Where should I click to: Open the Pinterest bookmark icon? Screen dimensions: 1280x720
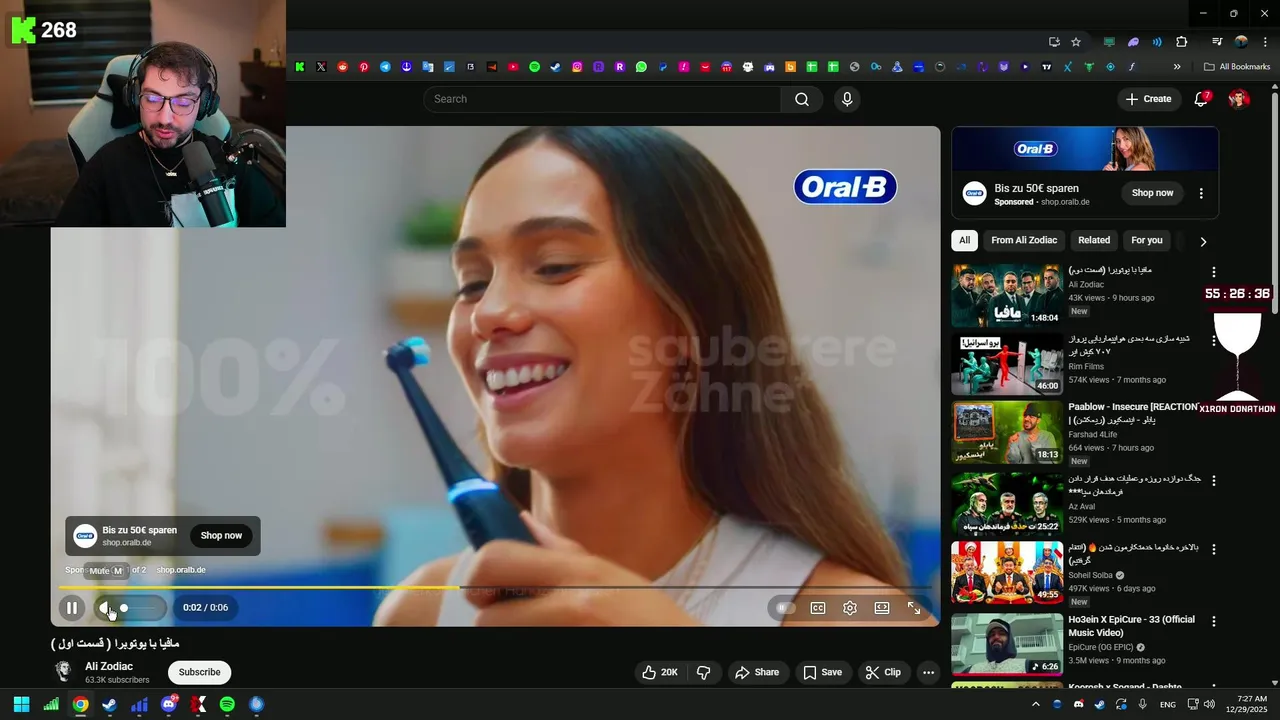[364, 67]
